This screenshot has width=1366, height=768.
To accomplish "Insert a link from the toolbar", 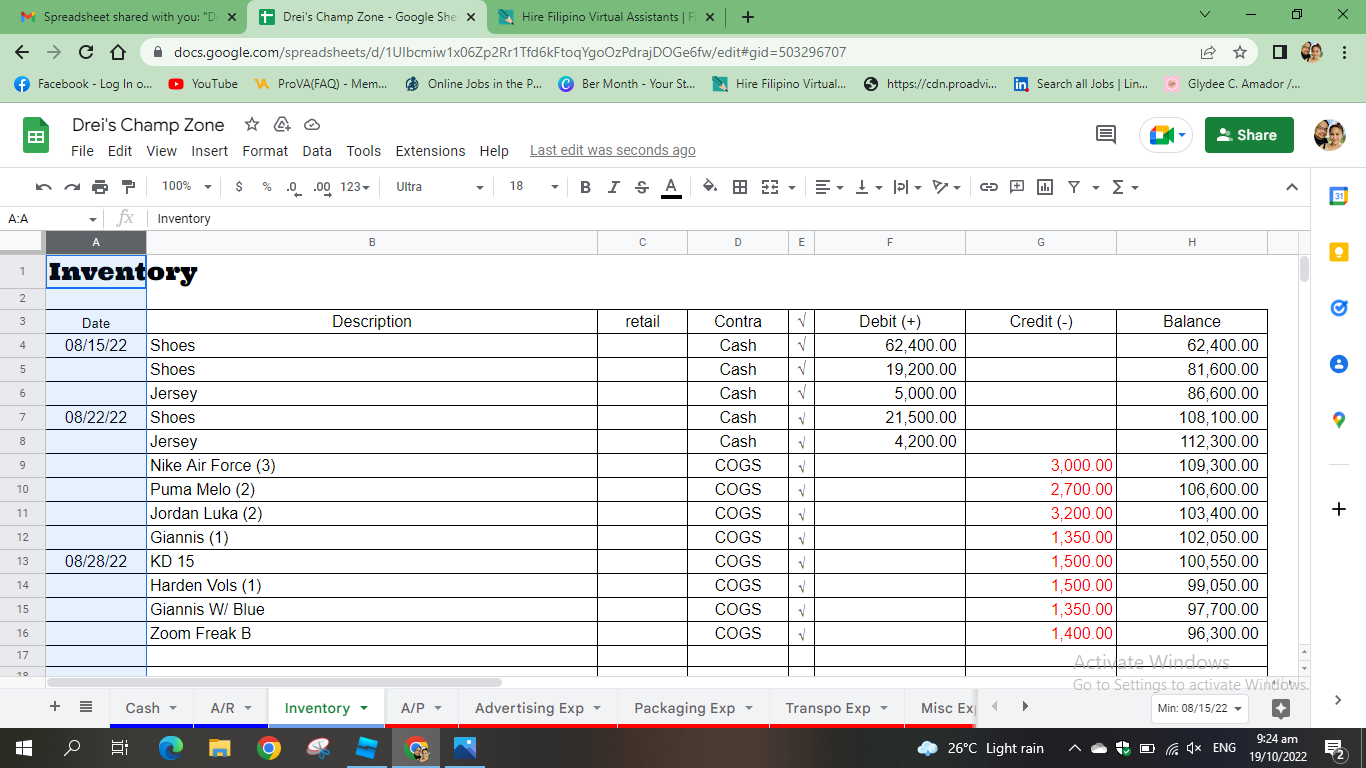I will (x=989, y=187).
